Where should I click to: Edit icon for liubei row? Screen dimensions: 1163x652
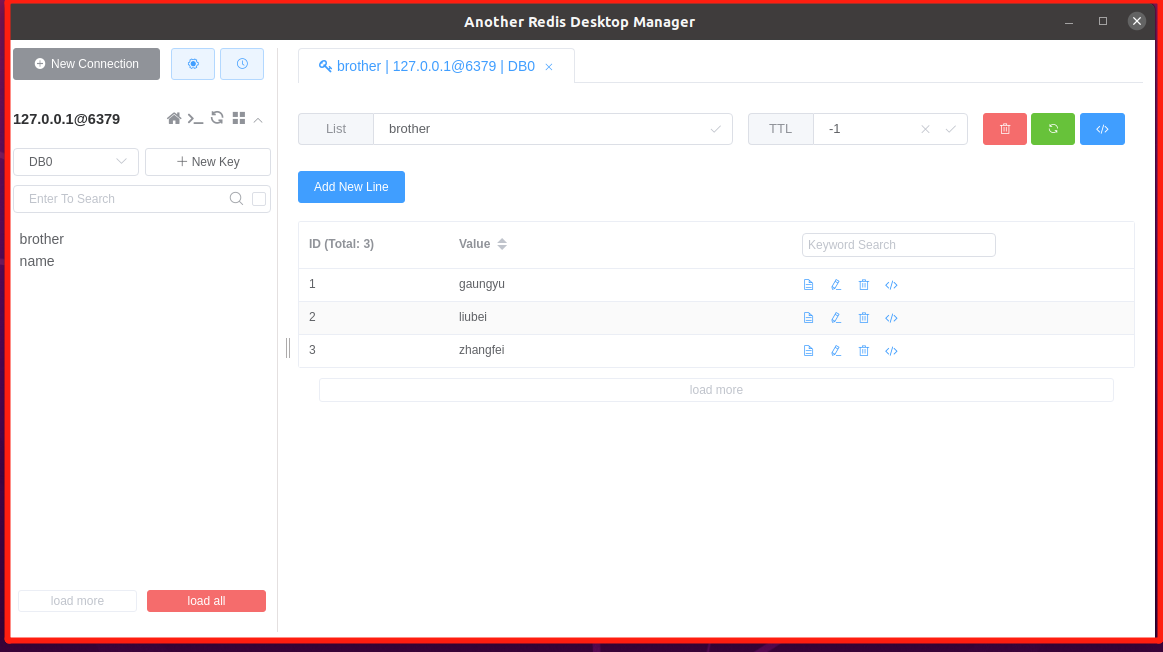tap(836, 317)
